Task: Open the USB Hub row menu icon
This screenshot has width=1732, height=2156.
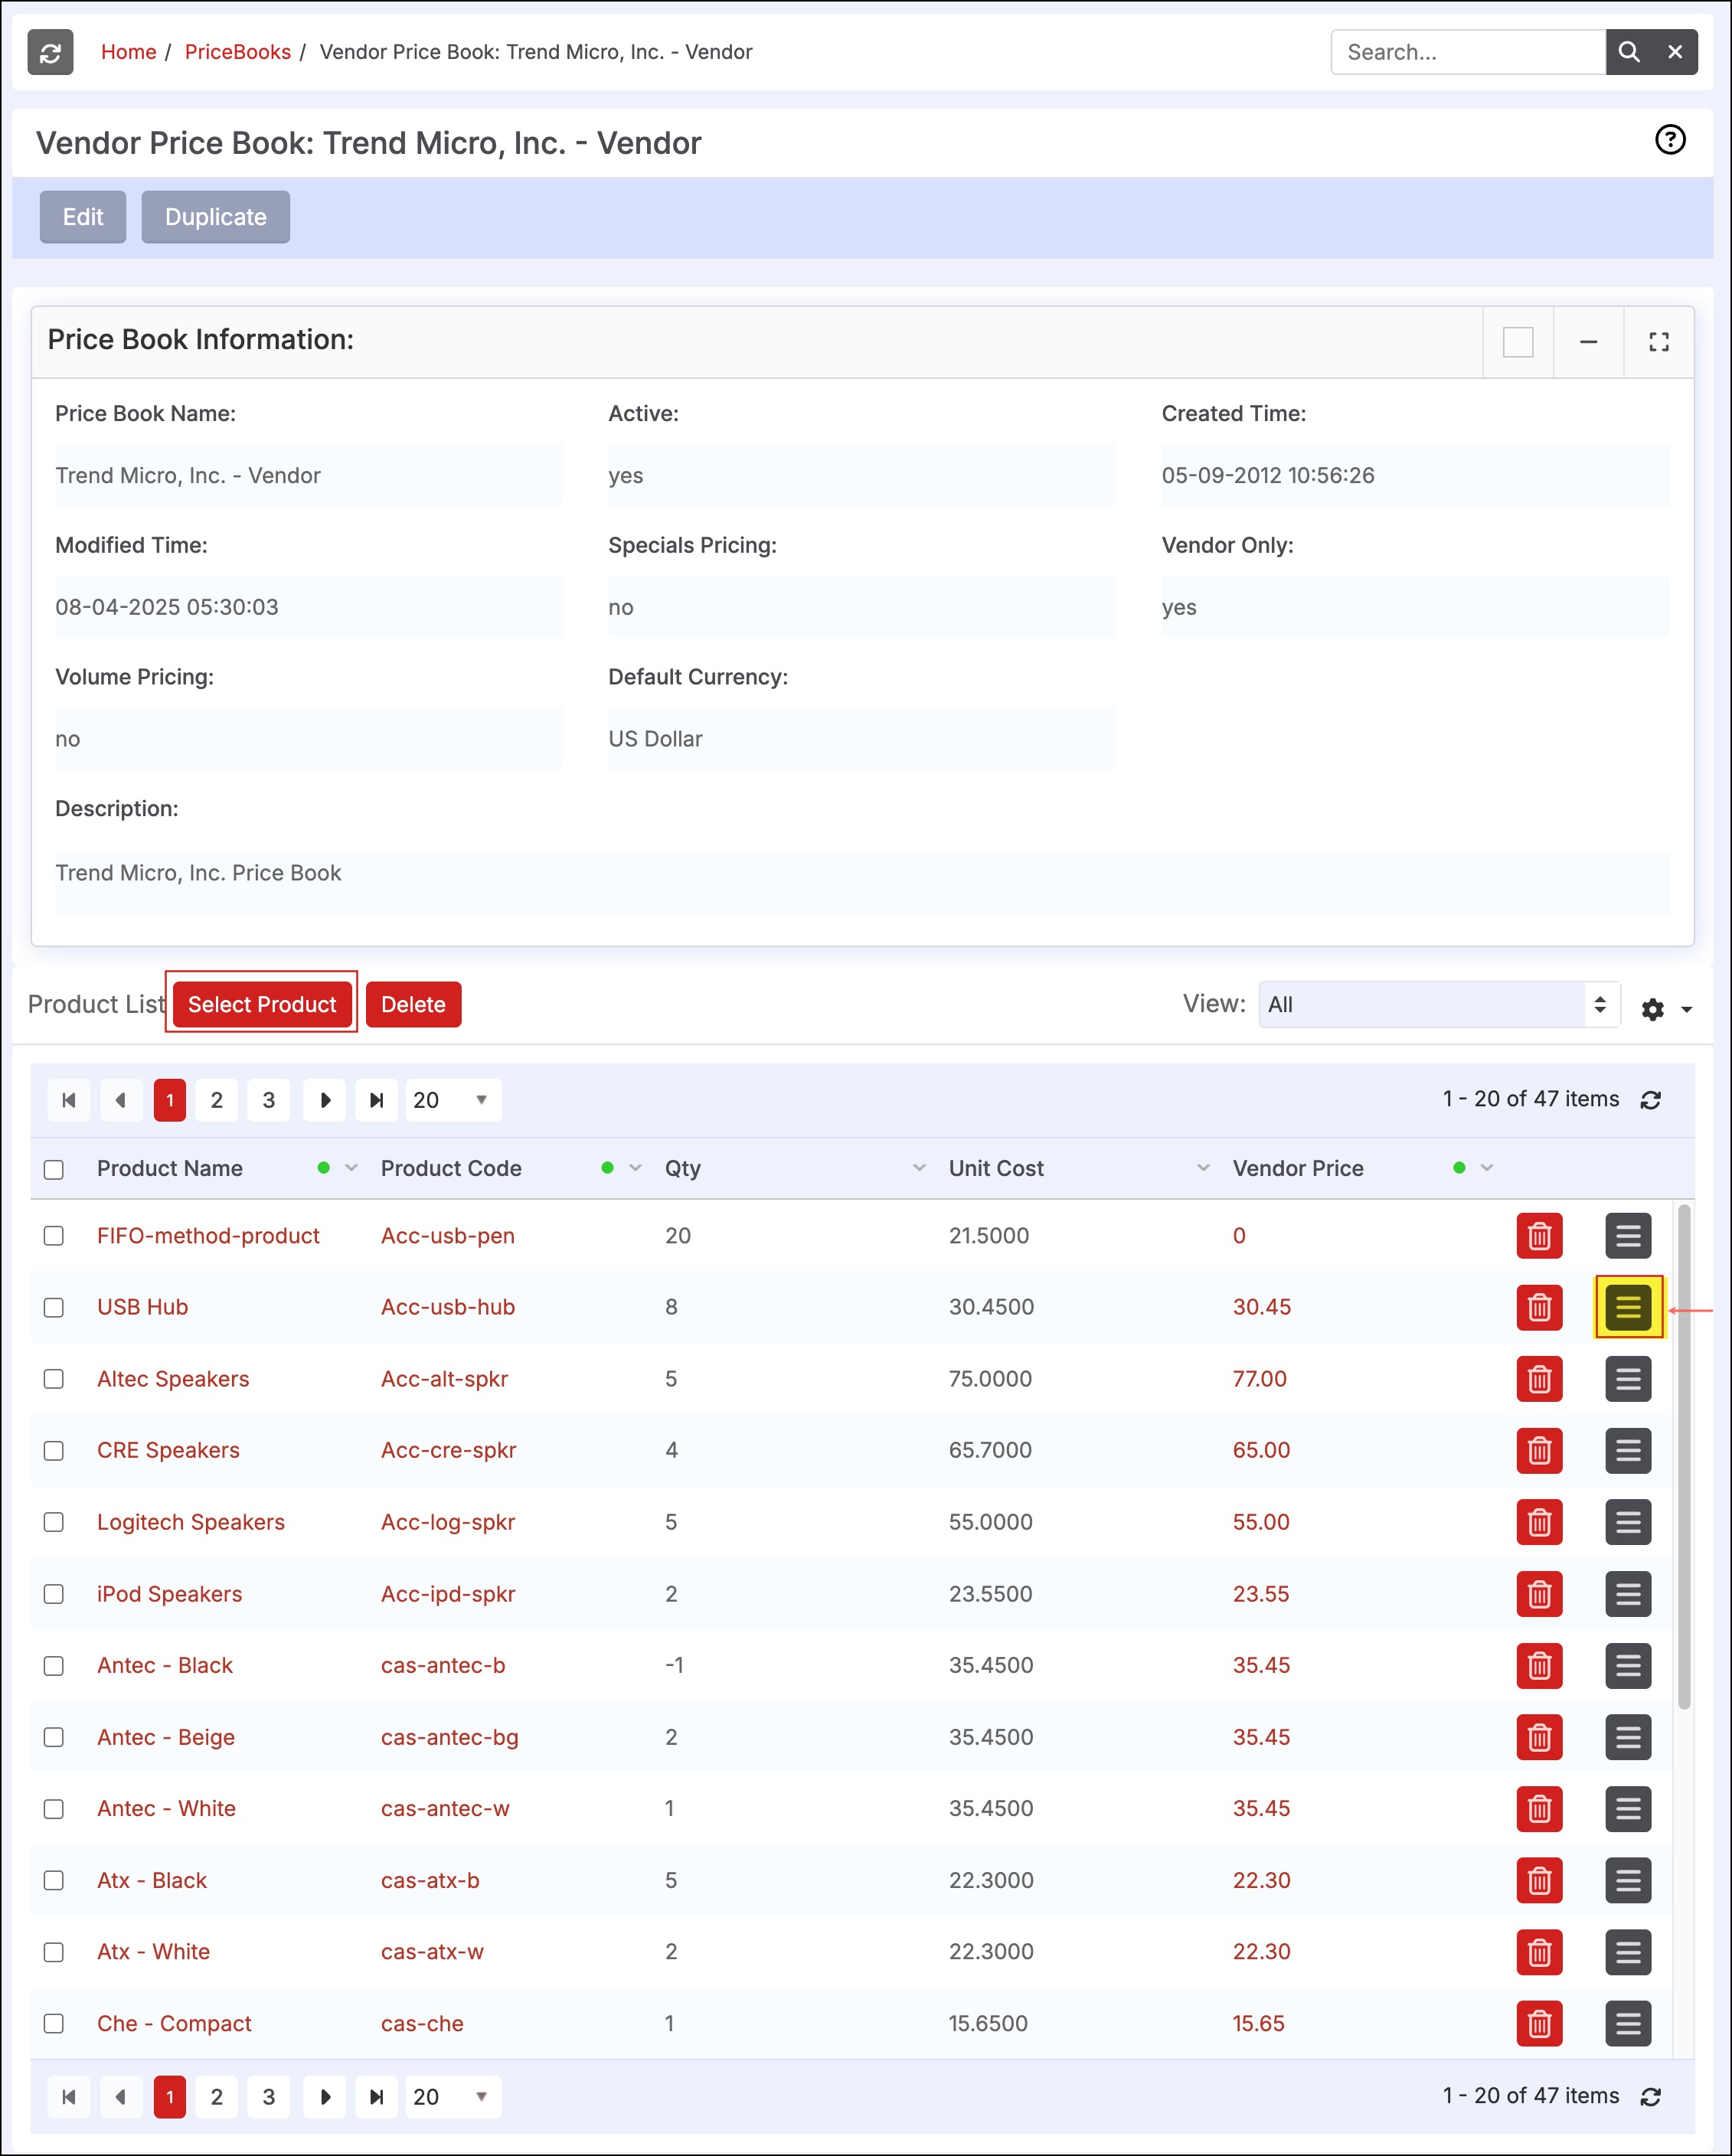Action: [x=1628, y=1307]
